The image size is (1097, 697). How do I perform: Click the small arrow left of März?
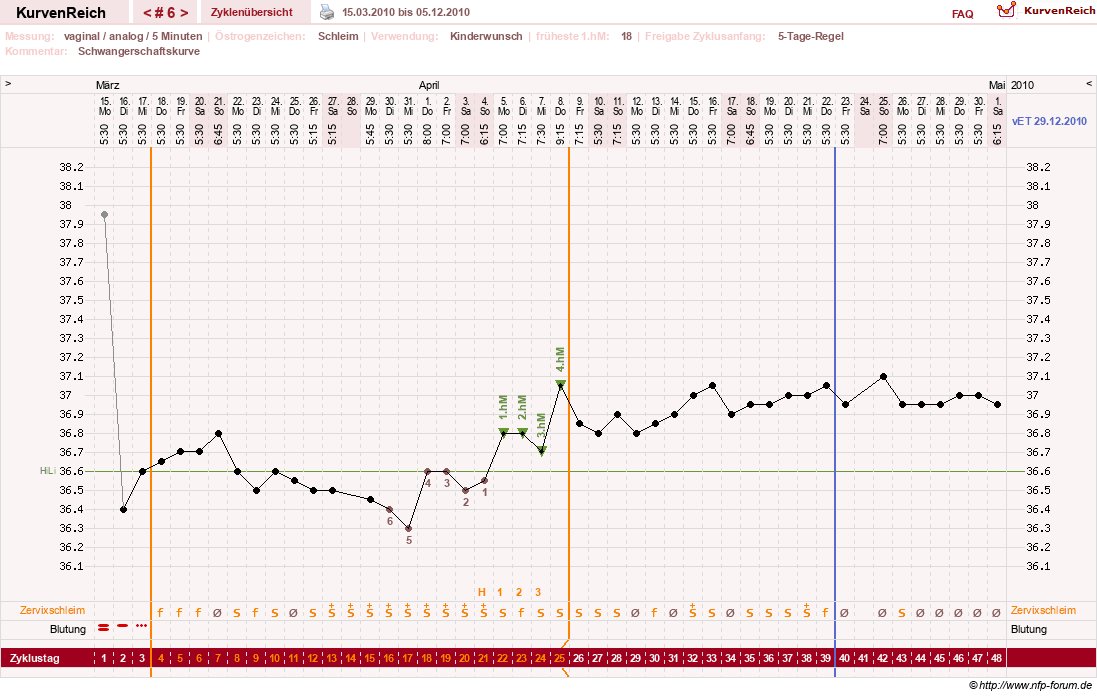(x=8, y=83)
